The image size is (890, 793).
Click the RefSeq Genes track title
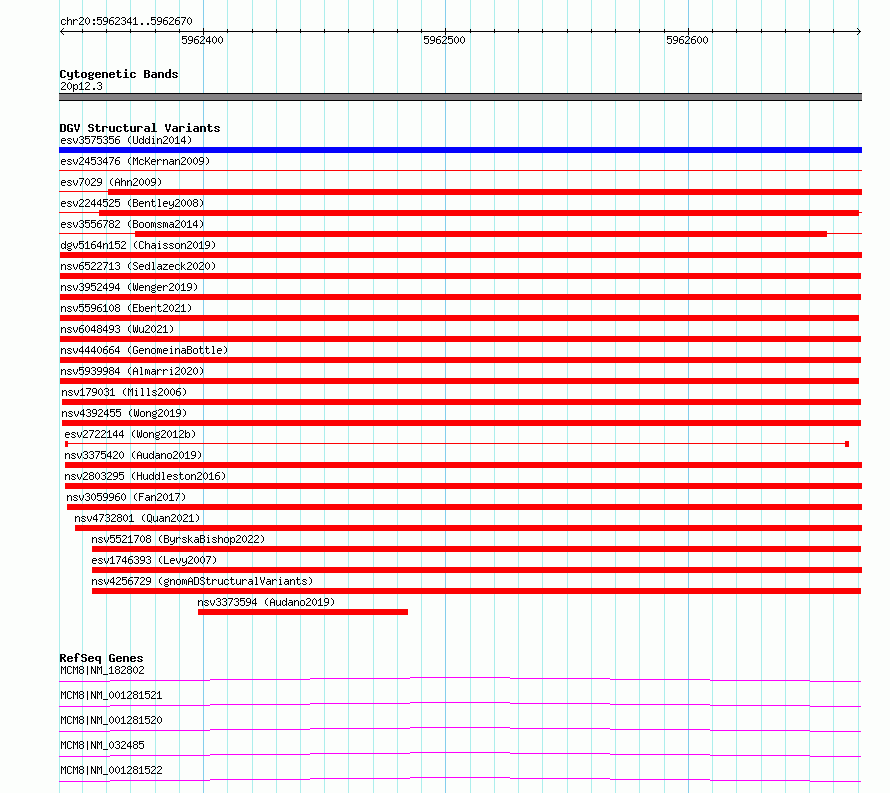101,658
